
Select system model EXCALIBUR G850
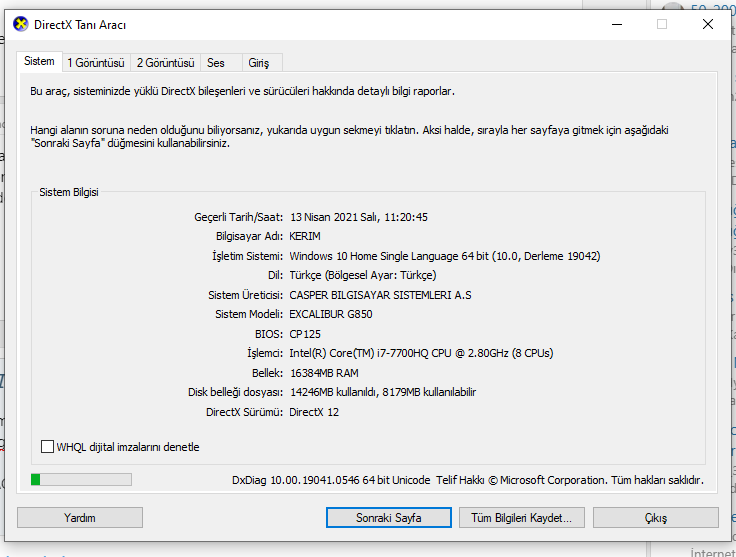point(331,314)
